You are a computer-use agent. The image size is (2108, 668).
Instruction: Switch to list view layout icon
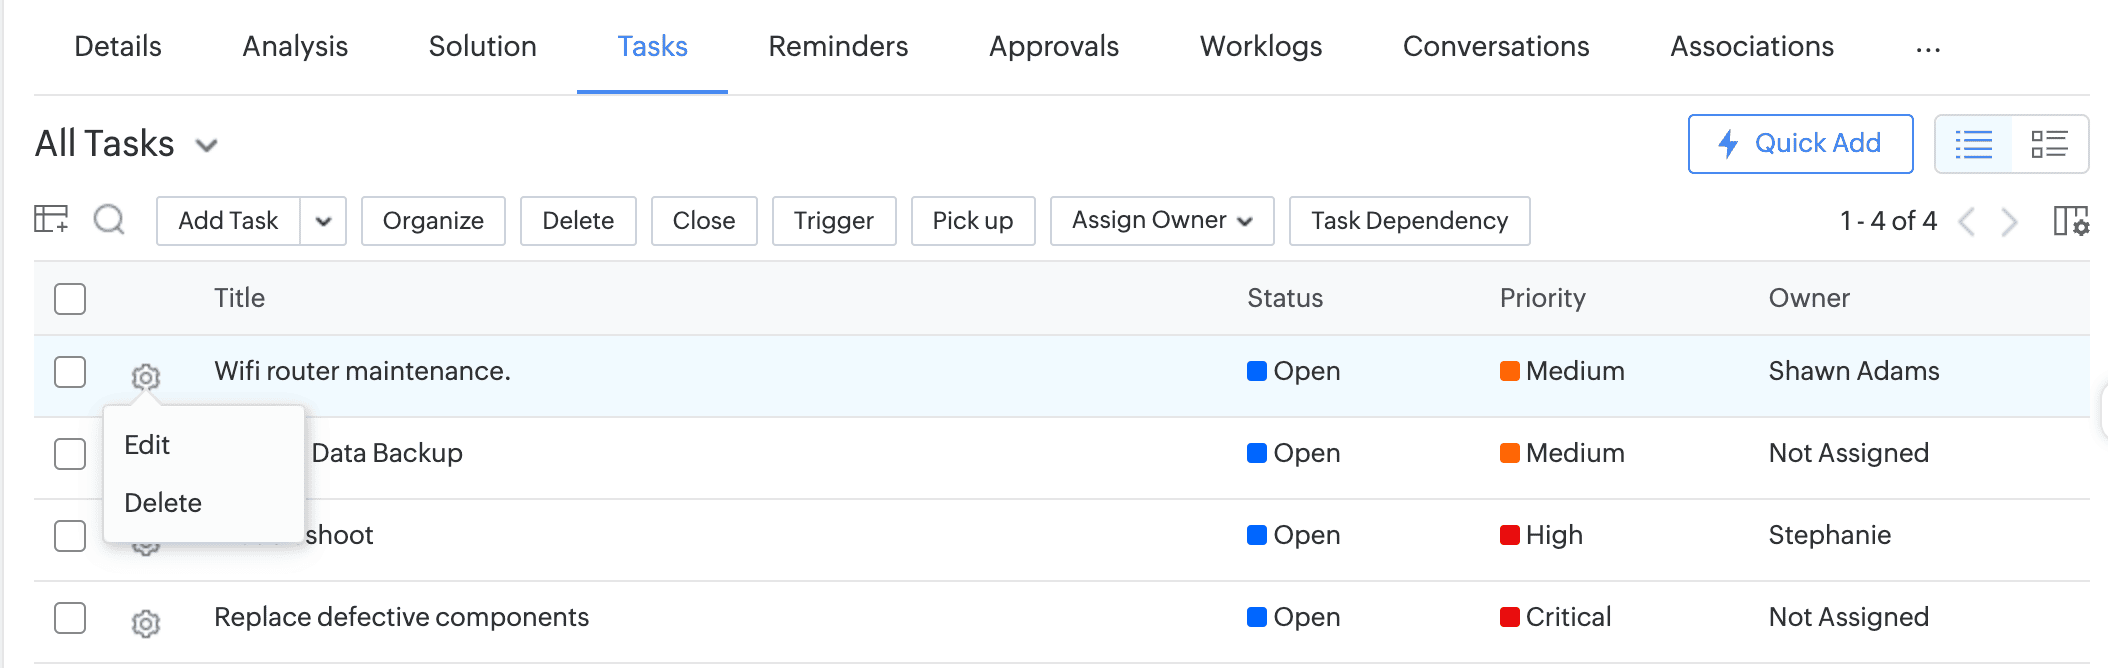coord(1973,144)
